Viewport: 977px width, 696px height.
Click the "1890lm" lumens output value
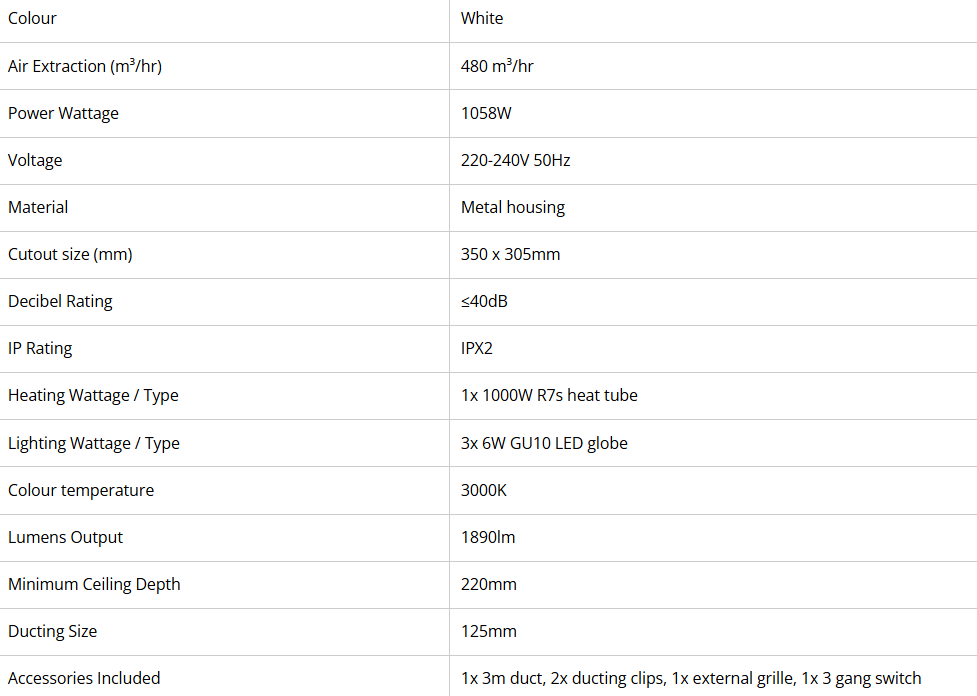488,537
